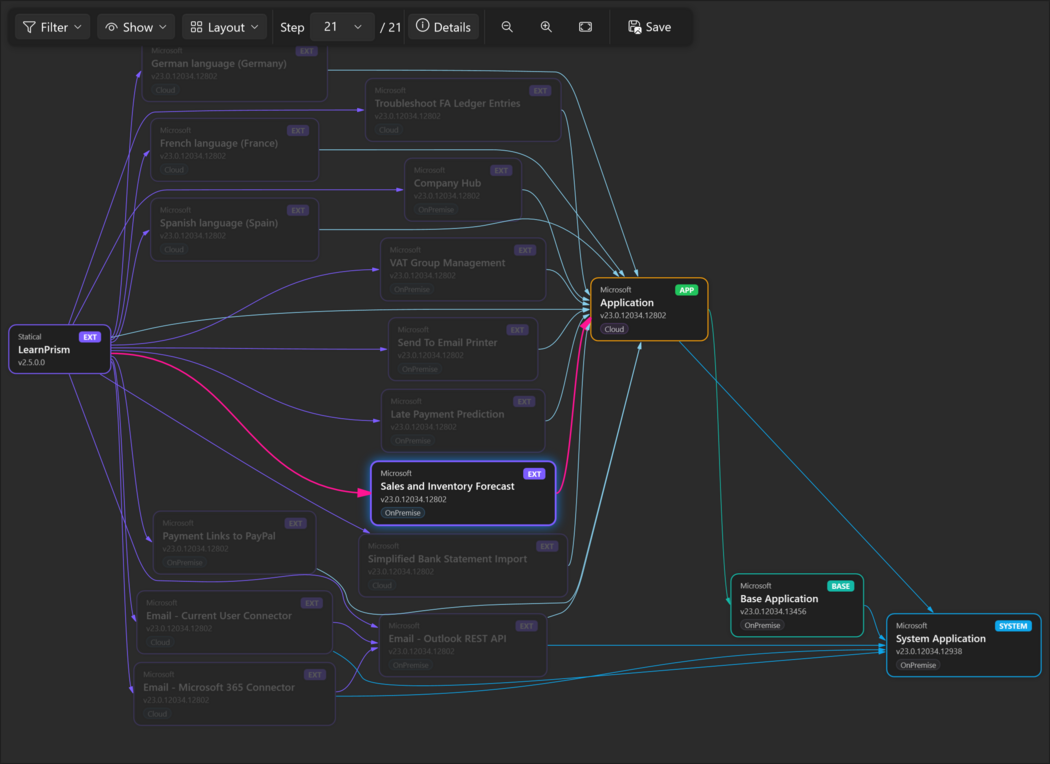
Task: Click the APP badge on Application node
Action: pos(686,290)
